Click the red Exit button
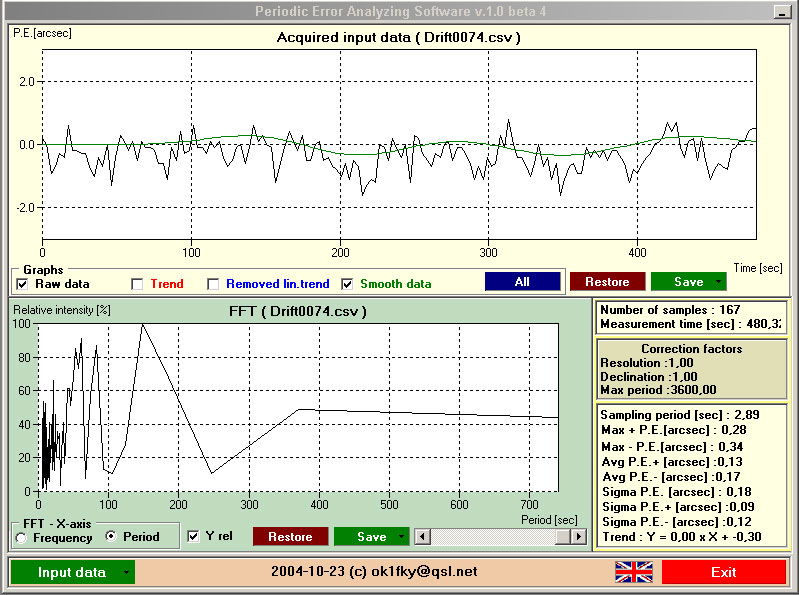 (724, 572)
